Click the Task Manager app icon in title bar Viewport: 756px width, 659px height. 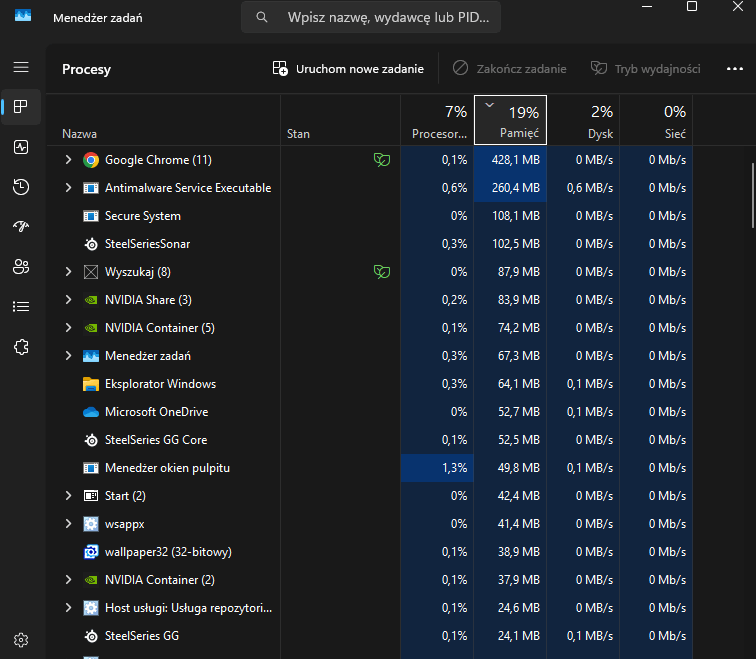pyautogui.click(x=23, y=16)
